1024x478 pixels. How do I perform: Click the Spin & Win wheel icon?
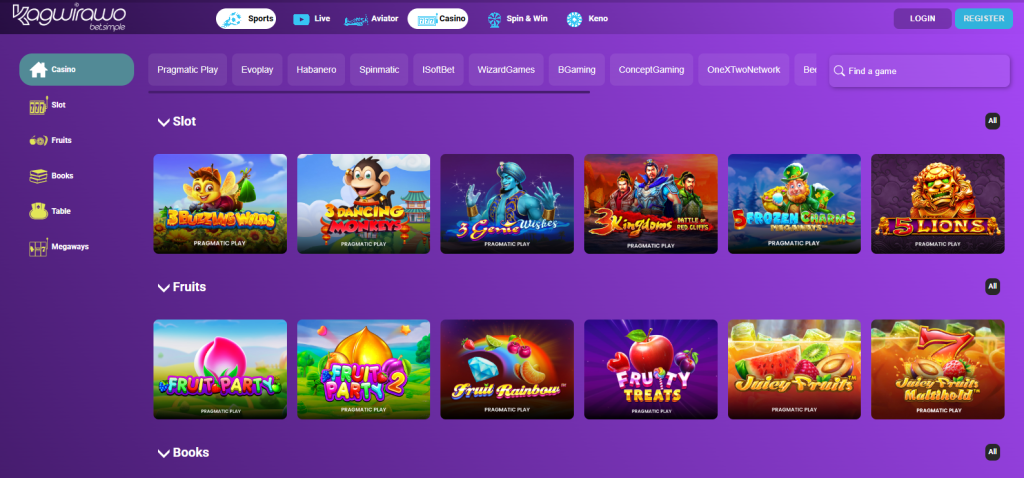pyautogui.click(x=494, y=20)
